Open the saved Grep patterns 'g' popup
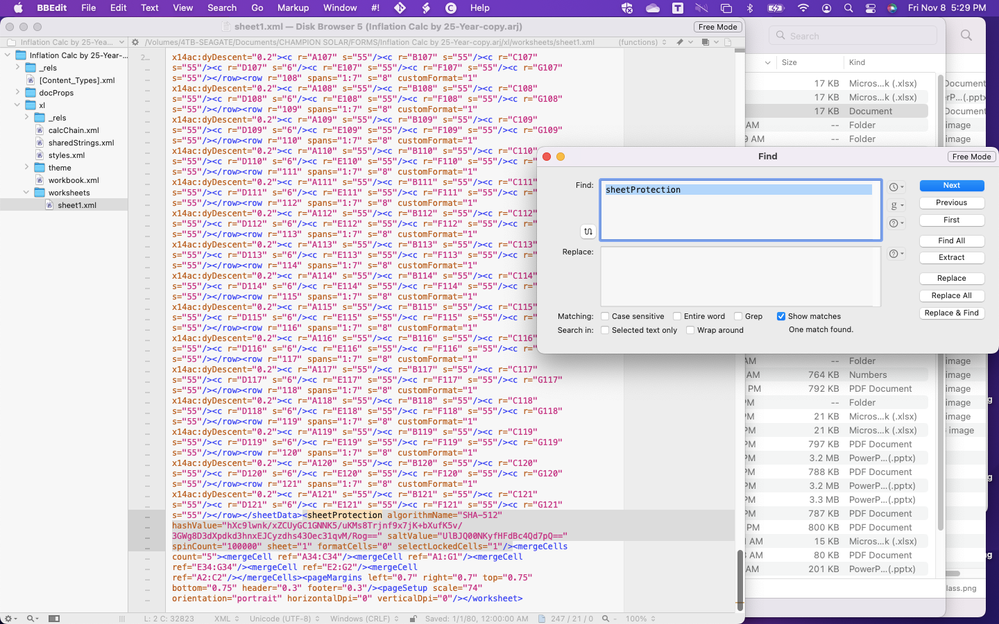This screenshot has width=999, height=624. pos(896,205)
